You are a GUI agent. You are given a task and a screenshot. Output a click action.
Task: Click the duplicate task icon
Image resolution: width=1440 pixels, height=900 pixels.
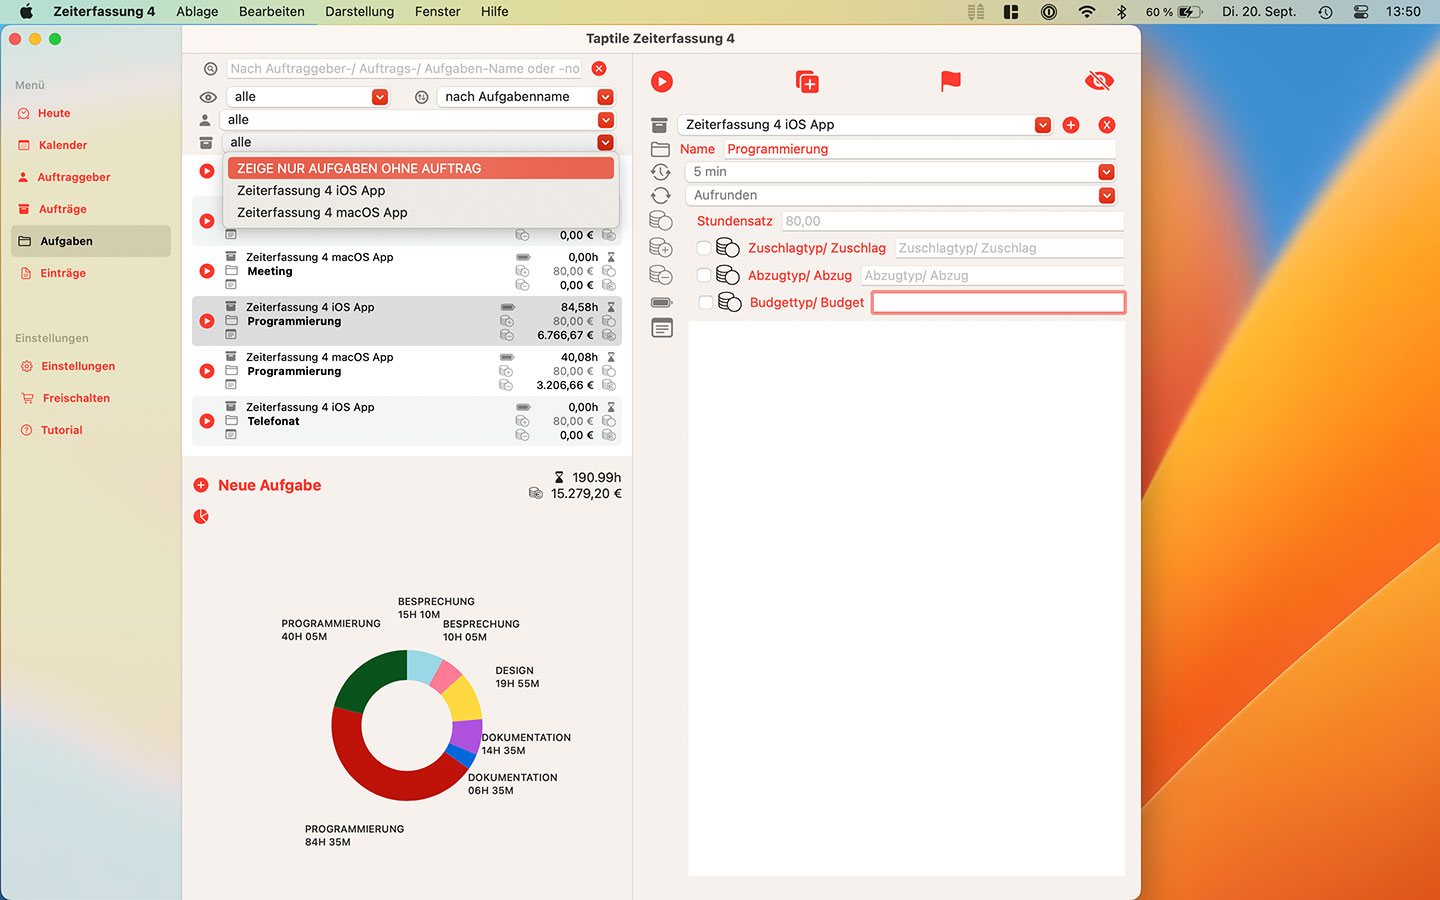click(x=807, y=82)
